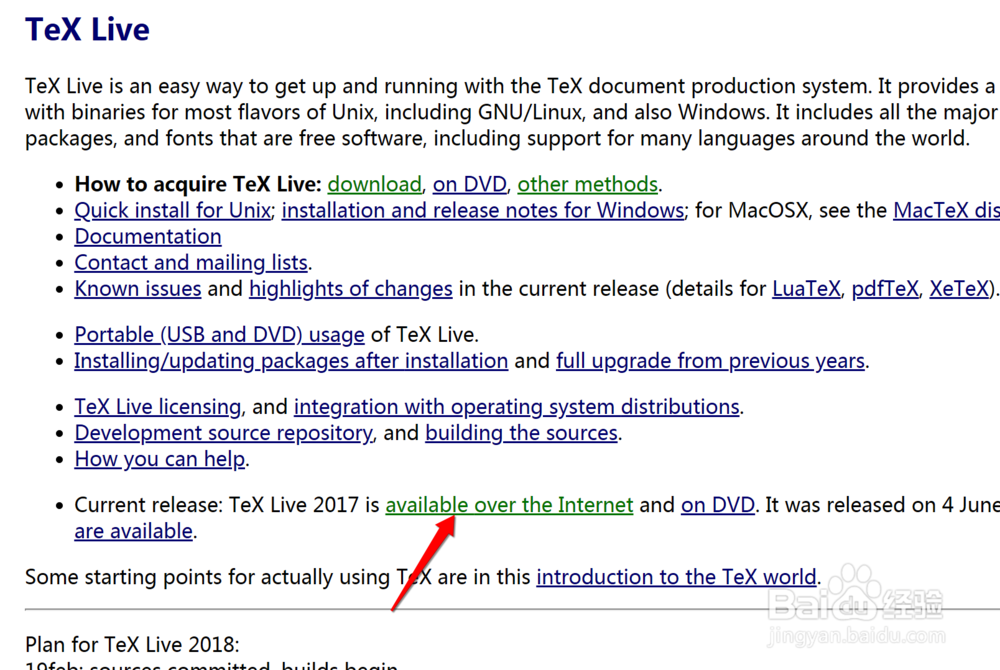Open the XeTeX link
The image size is (1000, 670).
tap(958, 288)
